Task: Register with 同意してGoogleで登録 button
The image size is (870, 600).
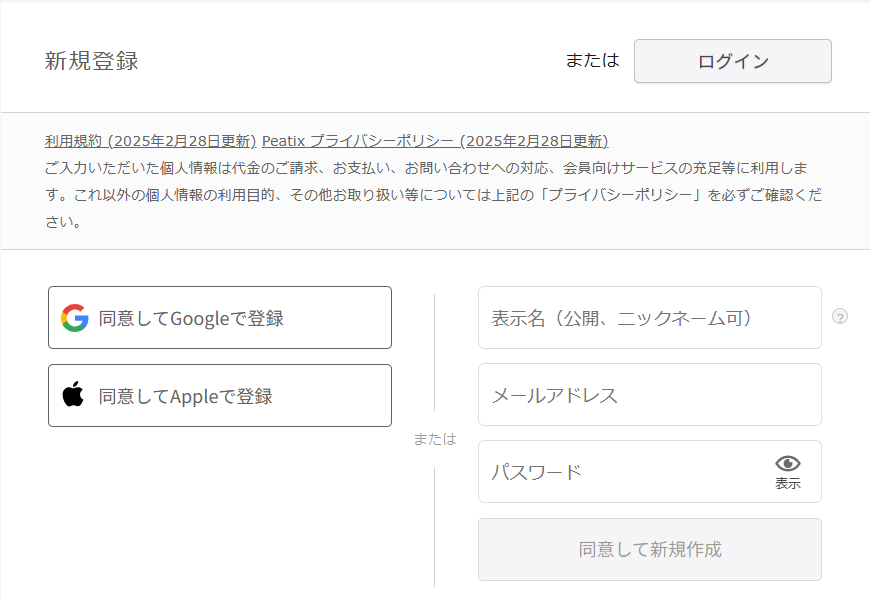Action: (220, 317)
